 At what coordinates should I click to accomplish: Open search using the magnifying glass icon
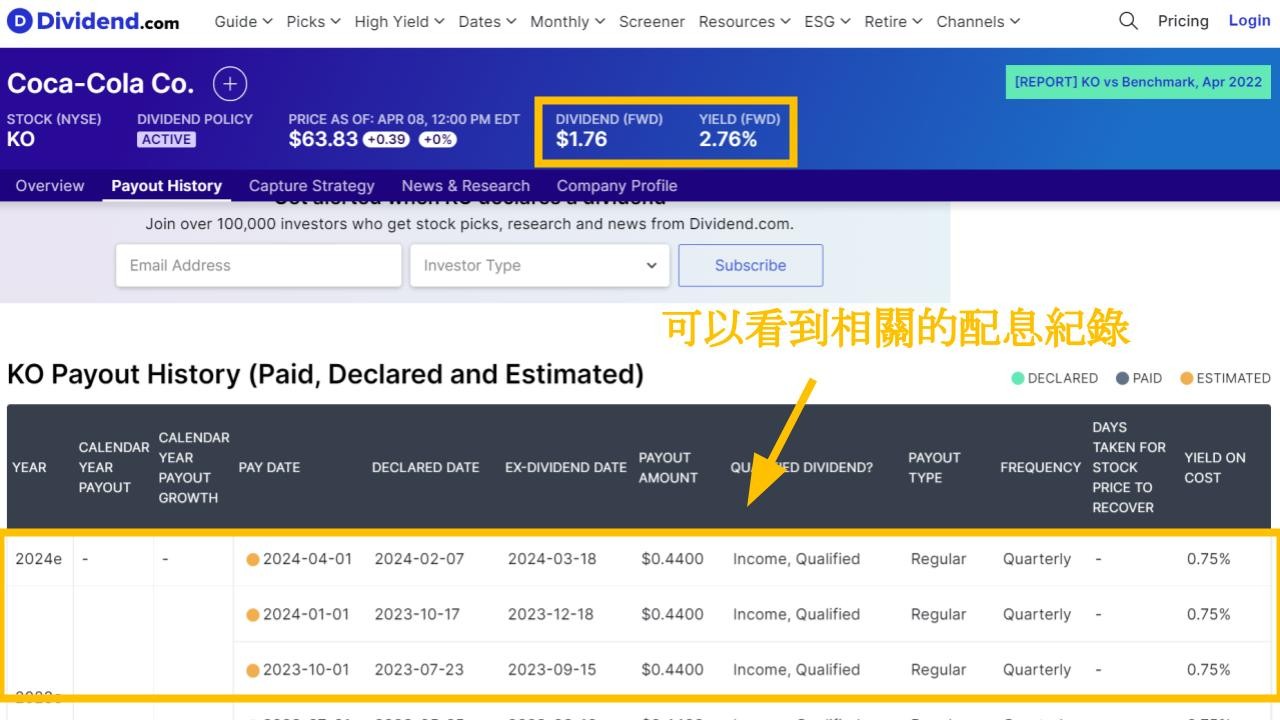click(x=1127, y=20)
